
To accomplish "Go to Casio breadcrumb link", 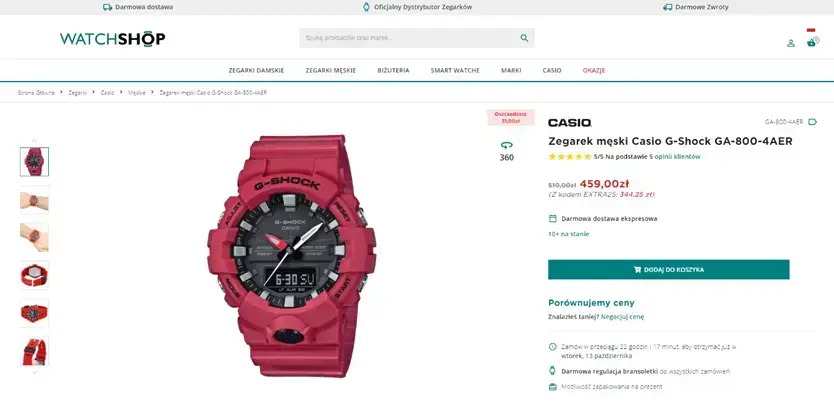I will [x=107, y=93].
